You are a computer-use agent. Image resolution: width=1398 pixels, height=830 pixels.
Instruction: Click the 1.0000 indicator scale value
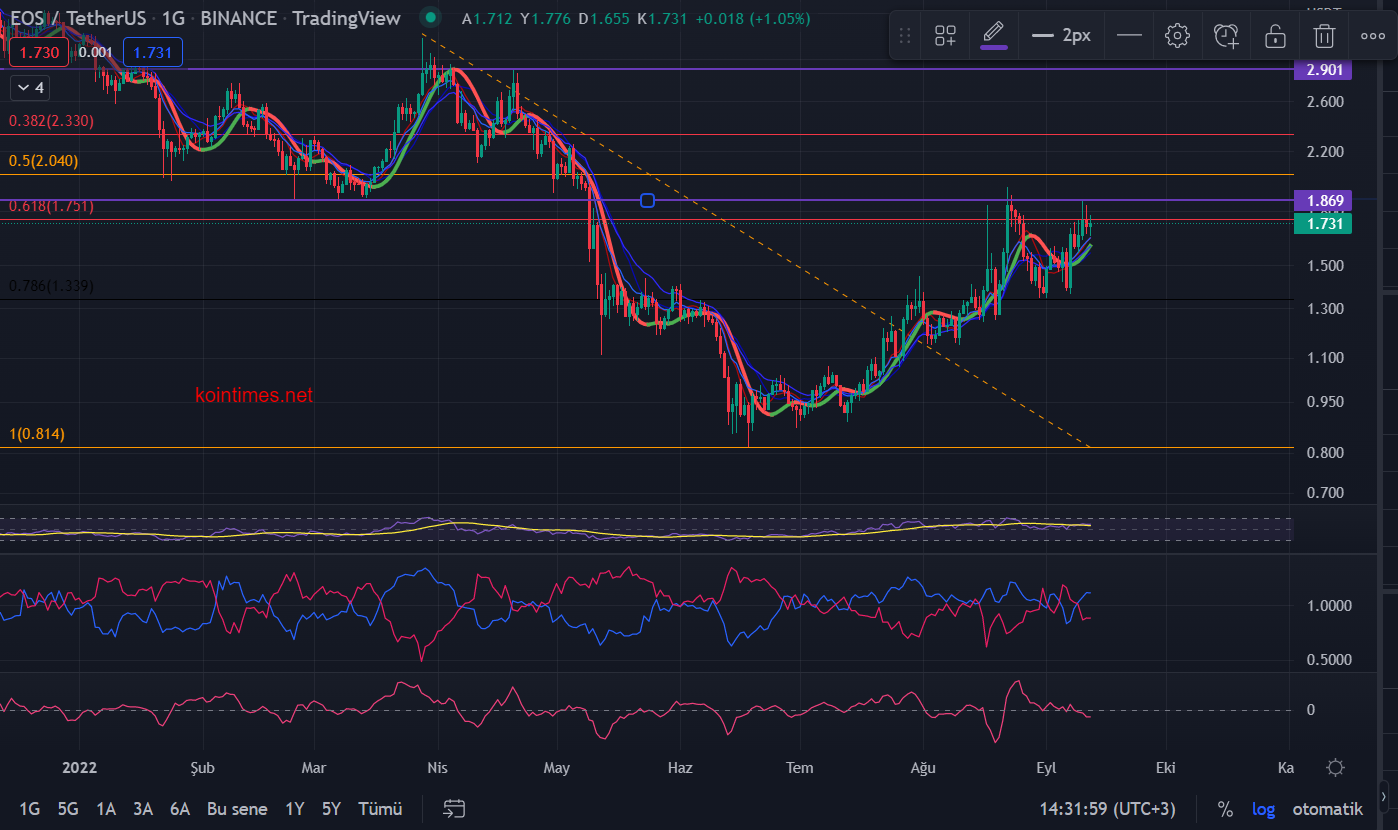[1330, 605]
